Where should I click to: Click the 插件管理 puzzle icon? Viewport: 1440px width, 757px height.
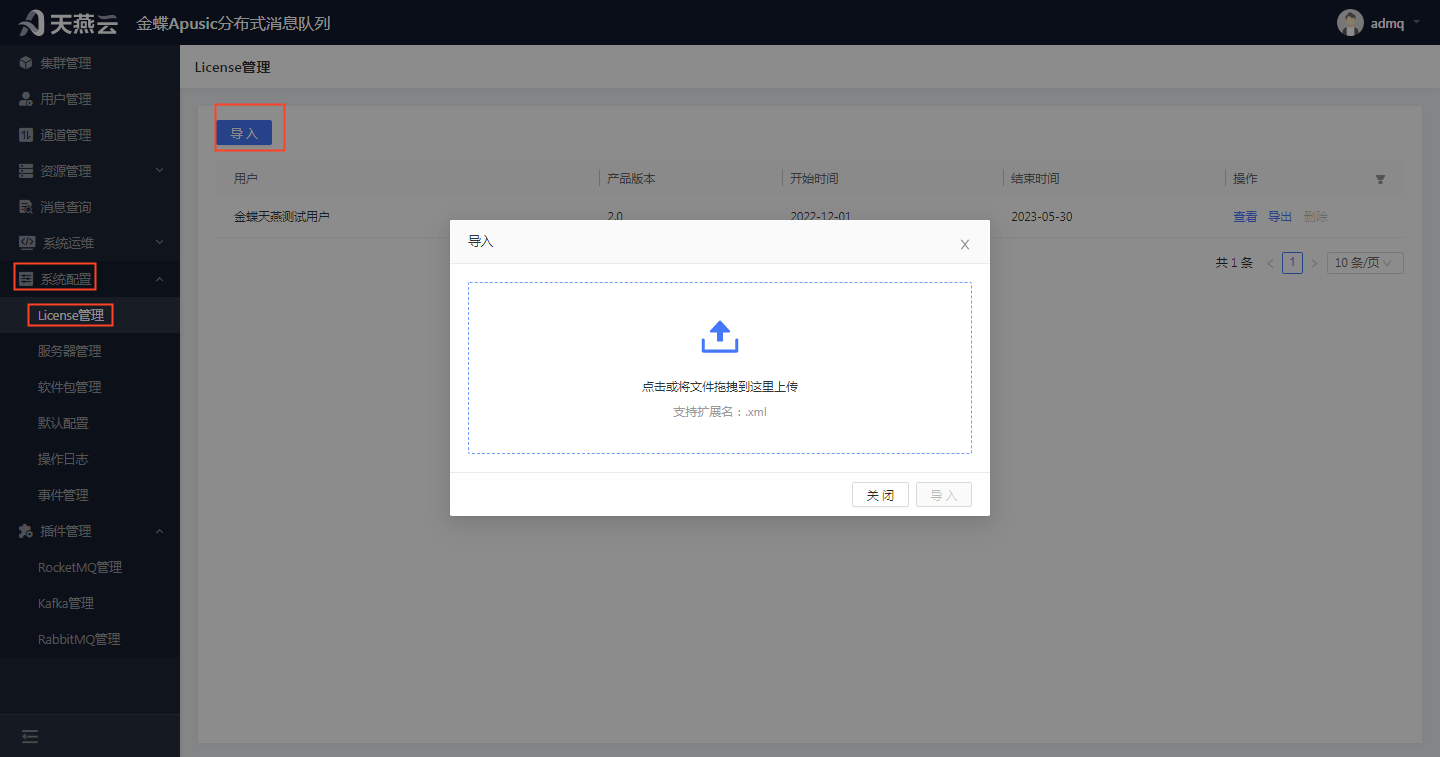point(26,531)
